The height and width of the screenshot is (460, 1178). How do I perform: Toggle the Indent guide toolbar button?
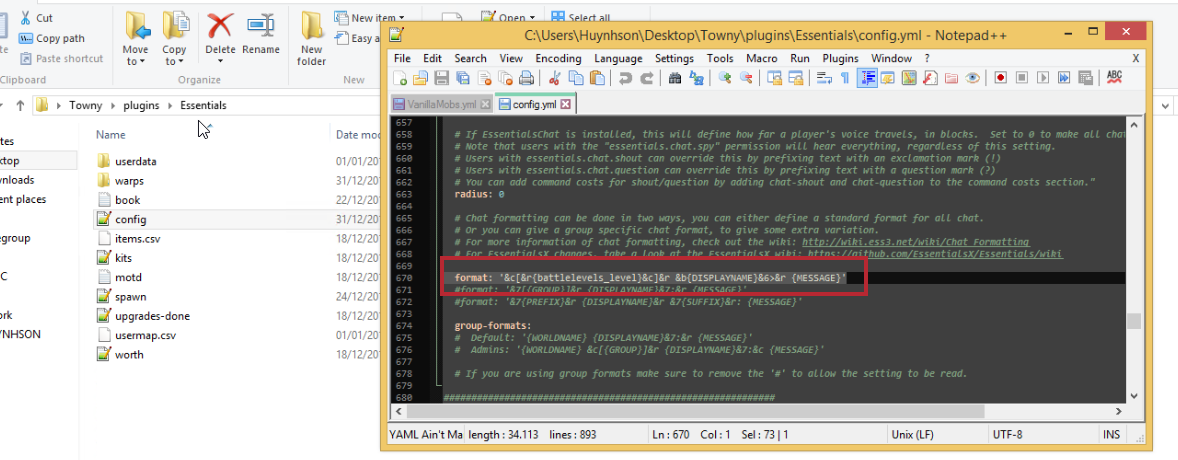866,78
